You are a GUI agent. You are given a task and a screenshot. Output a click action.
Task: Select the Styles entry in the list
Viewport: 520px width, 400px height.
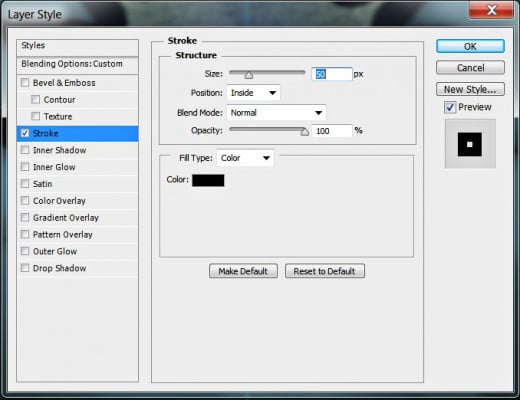point(77,46)
